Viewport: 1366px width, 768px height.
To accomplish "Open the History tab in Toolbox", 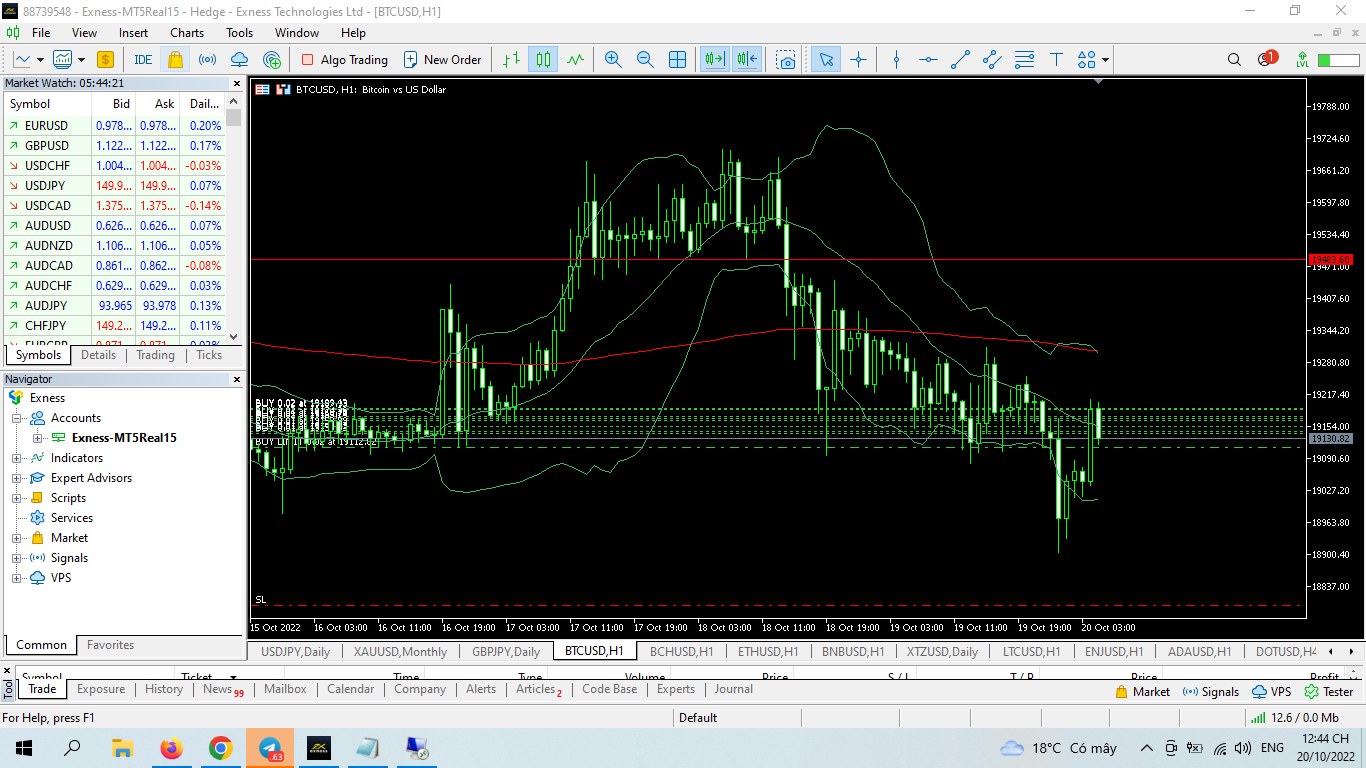I will click(164, 689).
